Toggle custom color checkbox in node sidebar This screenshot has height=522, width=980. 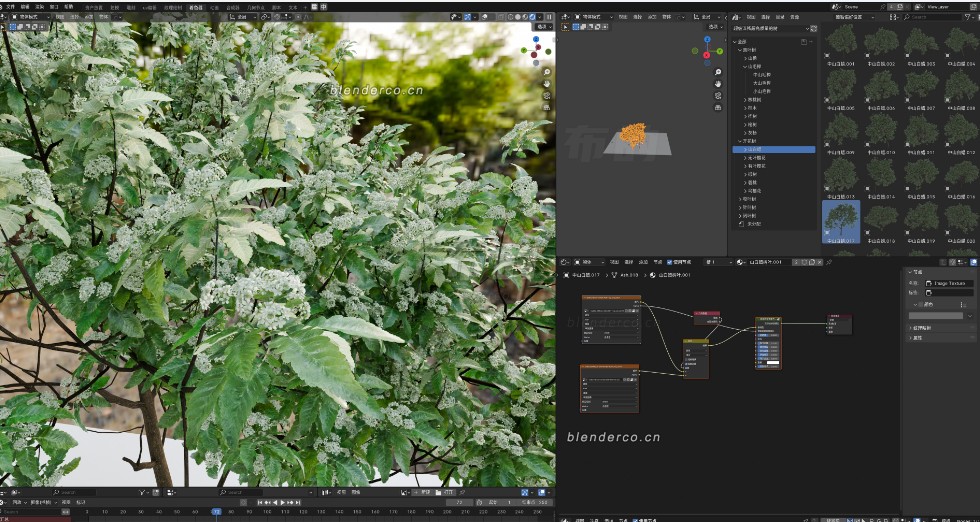(921, 304)
